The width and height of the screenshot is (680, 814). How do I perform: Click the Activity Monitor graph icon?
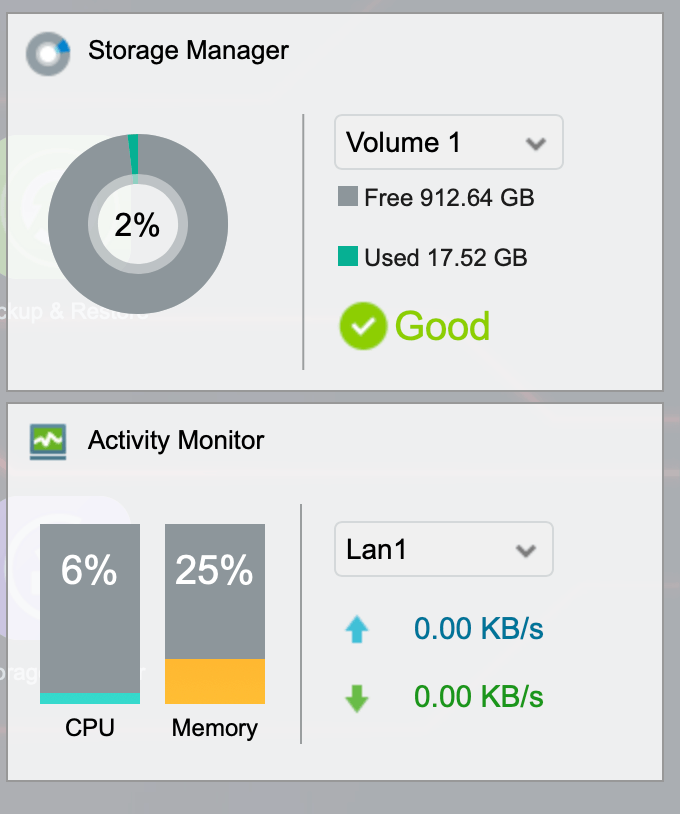(48, 442)
